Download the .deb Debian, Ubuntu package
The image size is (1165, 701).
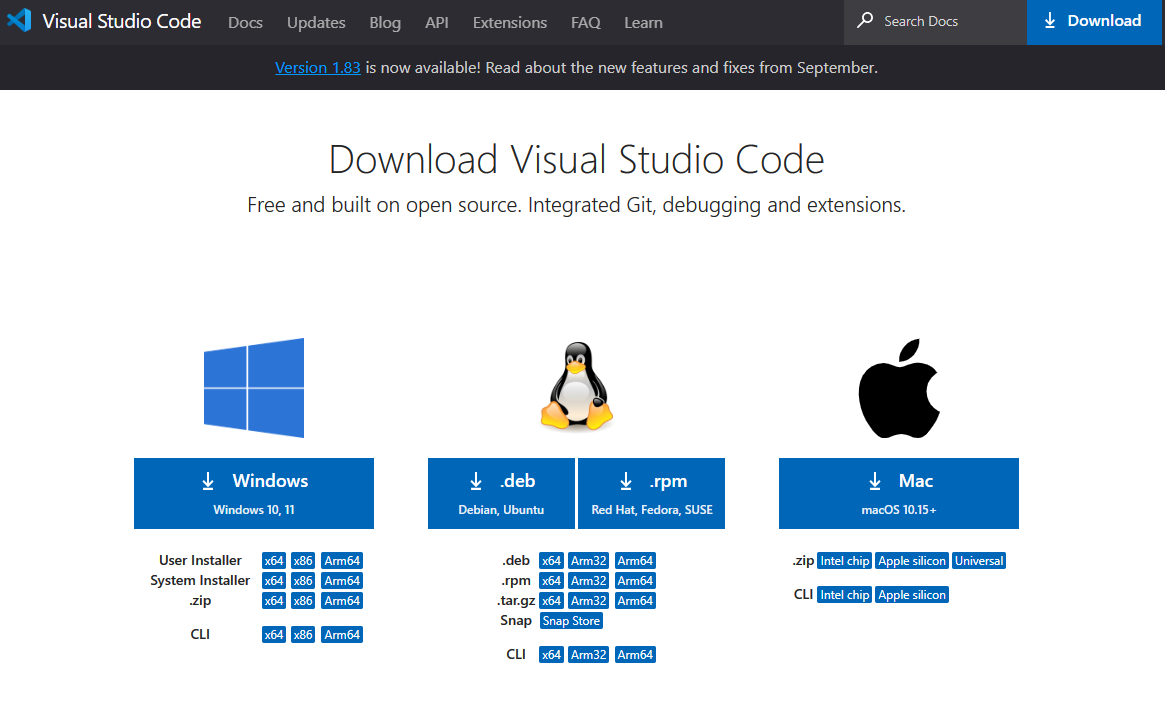tap(502, 494)
